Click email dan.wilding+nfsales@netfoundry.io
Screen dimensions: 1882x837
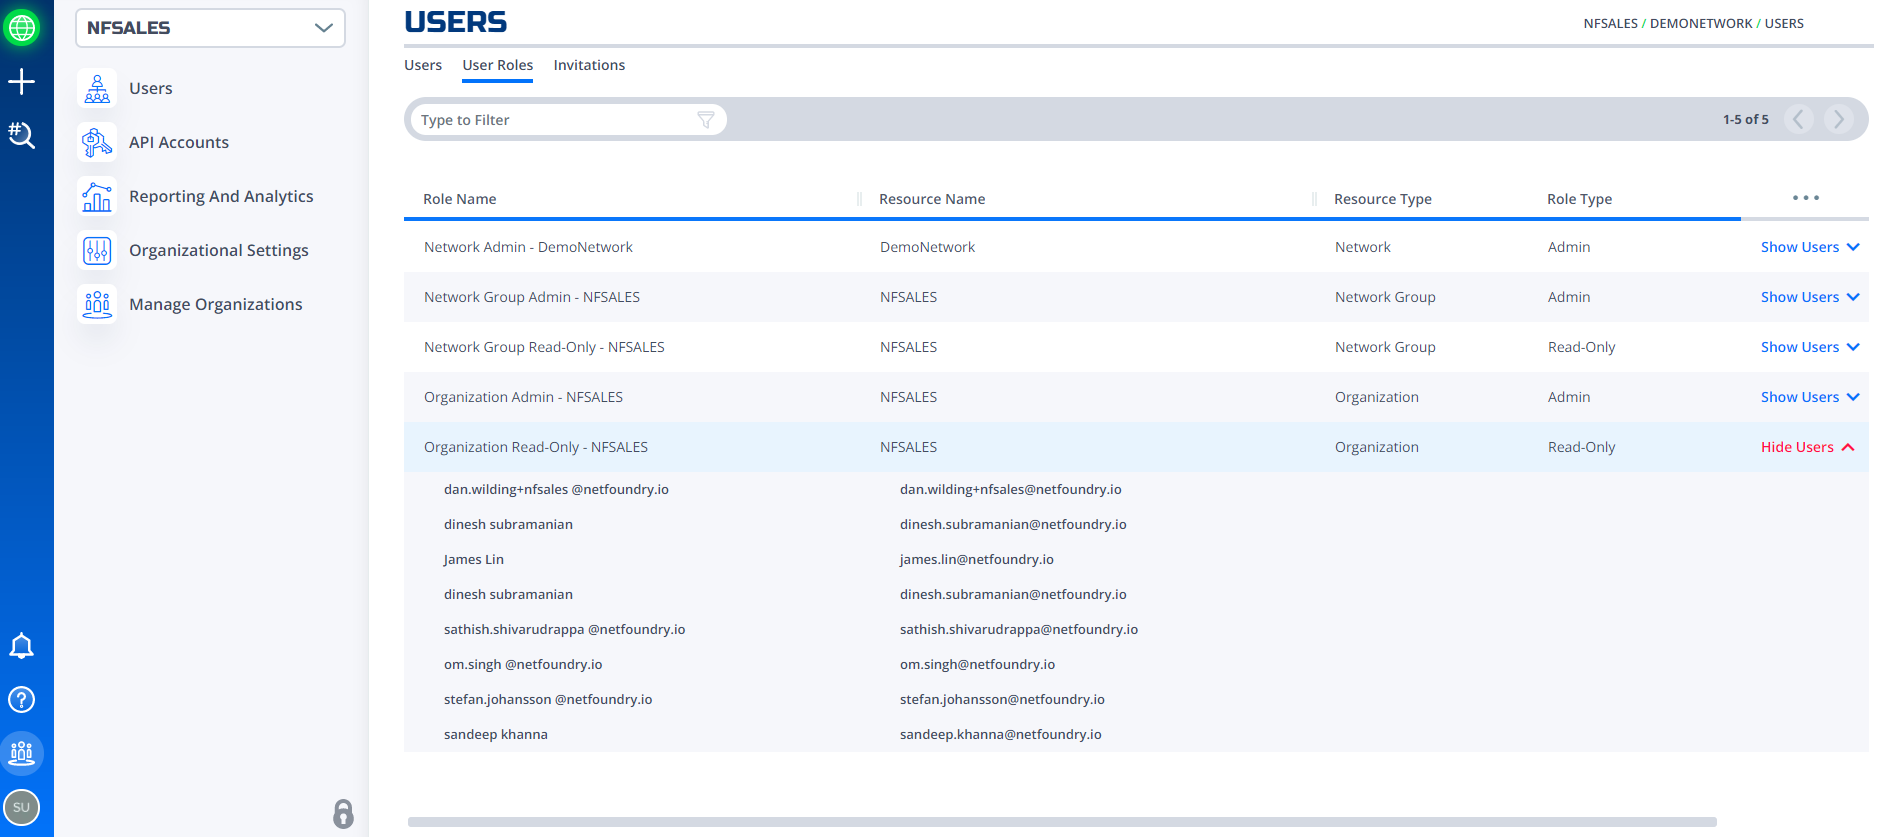1011,489
